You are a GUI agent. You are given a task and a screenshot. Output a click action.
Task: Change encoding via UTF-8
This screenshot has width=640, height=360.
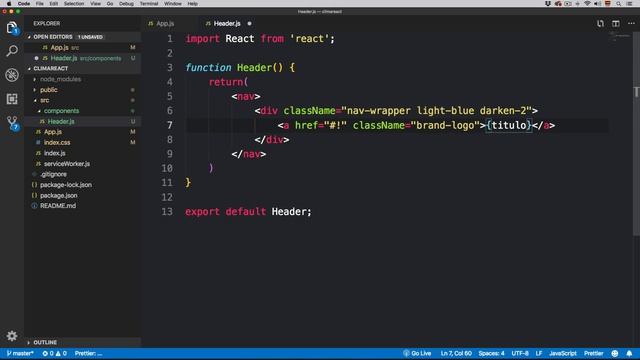(x=520, y=353)
